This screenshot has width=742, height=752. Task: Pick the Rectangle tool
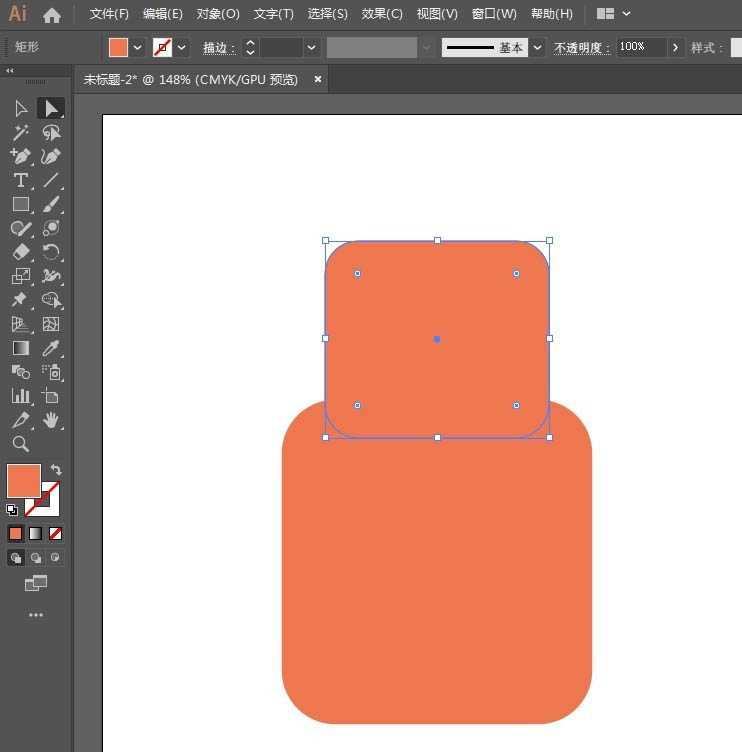(20, 204)
